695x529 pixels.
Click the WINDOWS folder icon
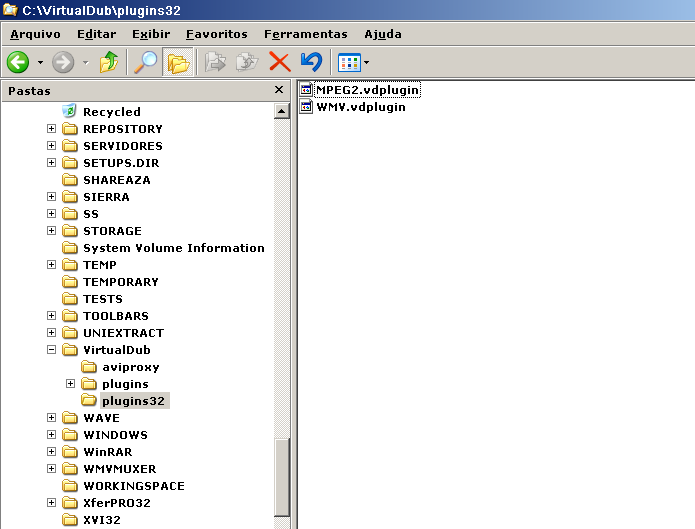[x=70, y=435]
